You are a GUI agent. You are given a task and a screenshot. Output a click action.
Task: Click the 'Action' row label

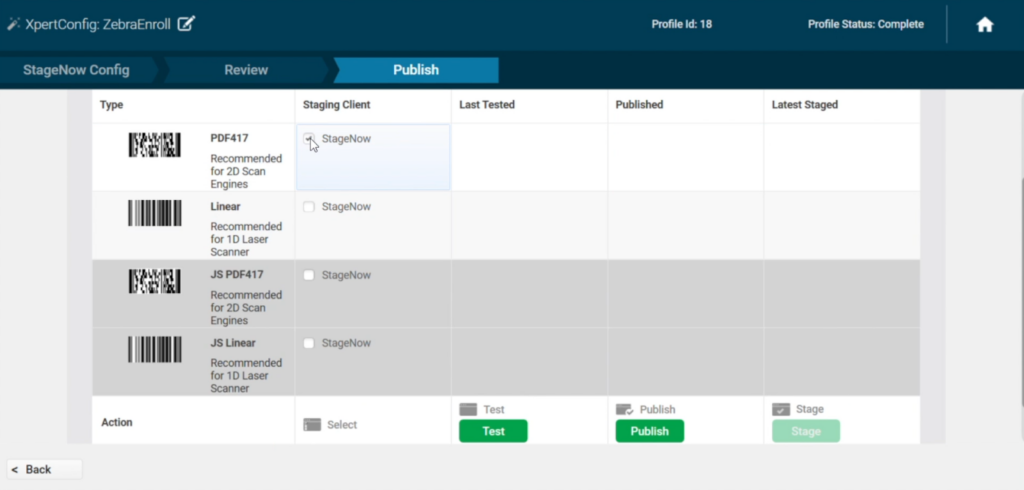coord(117,423)
